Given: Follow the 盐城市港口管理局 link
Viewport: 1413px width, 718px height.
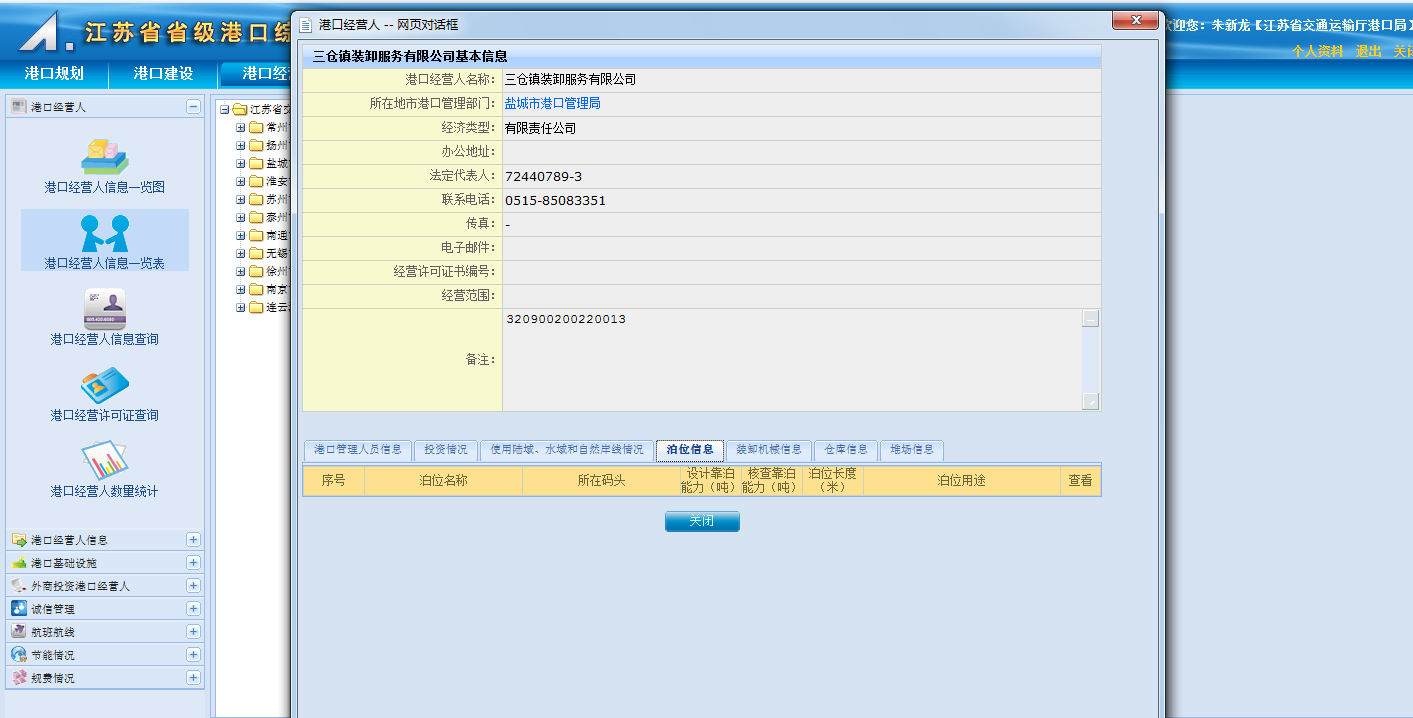Looking at the screenshot, I should (x=552, y=104).
